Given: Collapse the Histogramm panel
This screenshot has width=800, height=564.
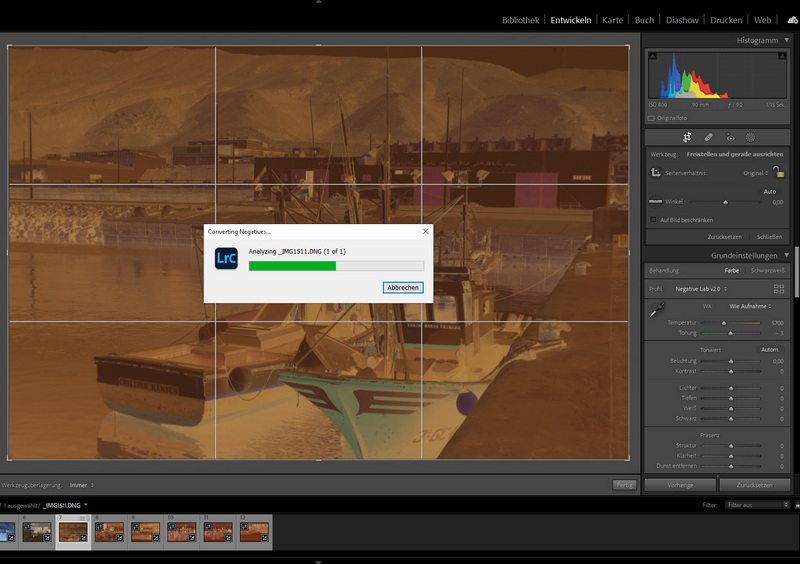Looking at the screenshot, I should [786, 40].
